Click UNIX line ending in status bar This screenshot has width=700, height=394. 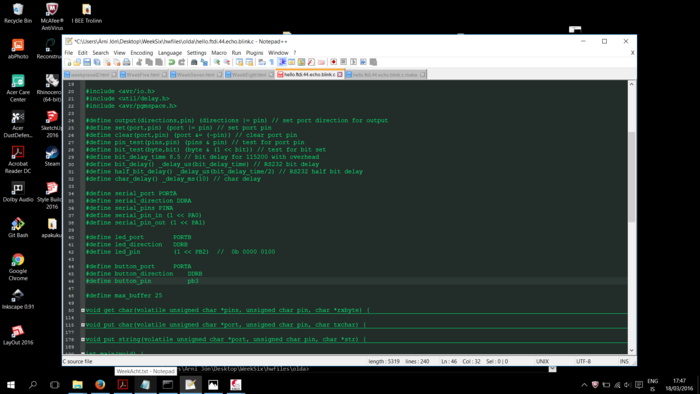point(542,361)
